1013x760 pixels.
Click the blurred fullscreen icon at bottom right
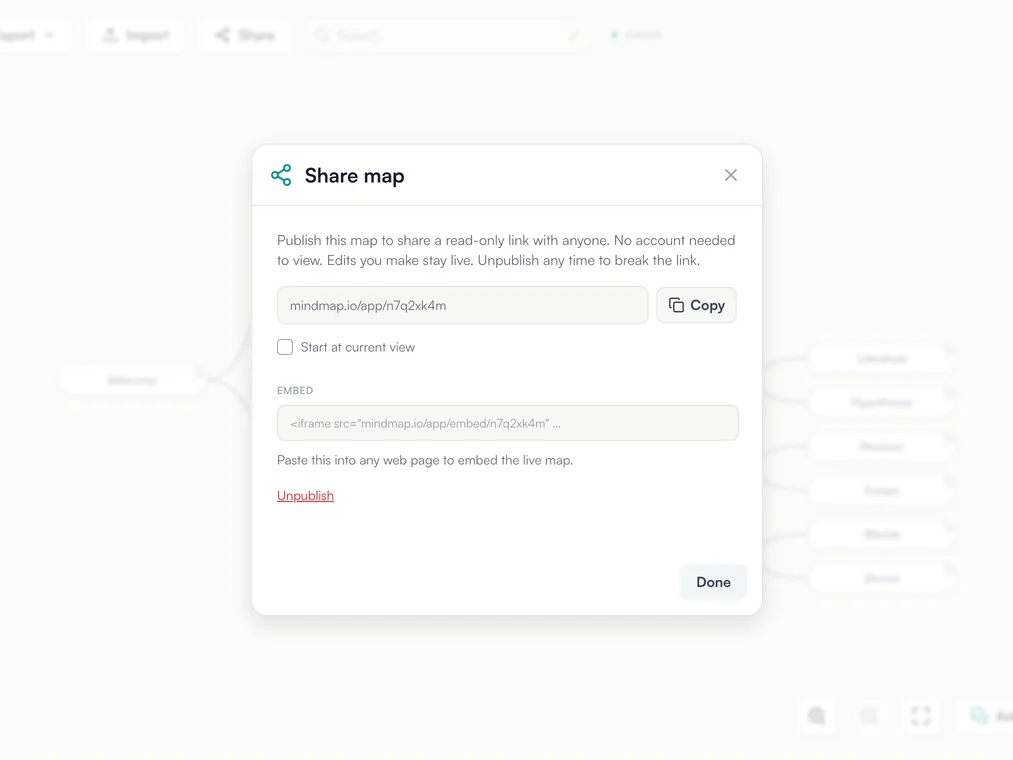[x=921, y=716]
